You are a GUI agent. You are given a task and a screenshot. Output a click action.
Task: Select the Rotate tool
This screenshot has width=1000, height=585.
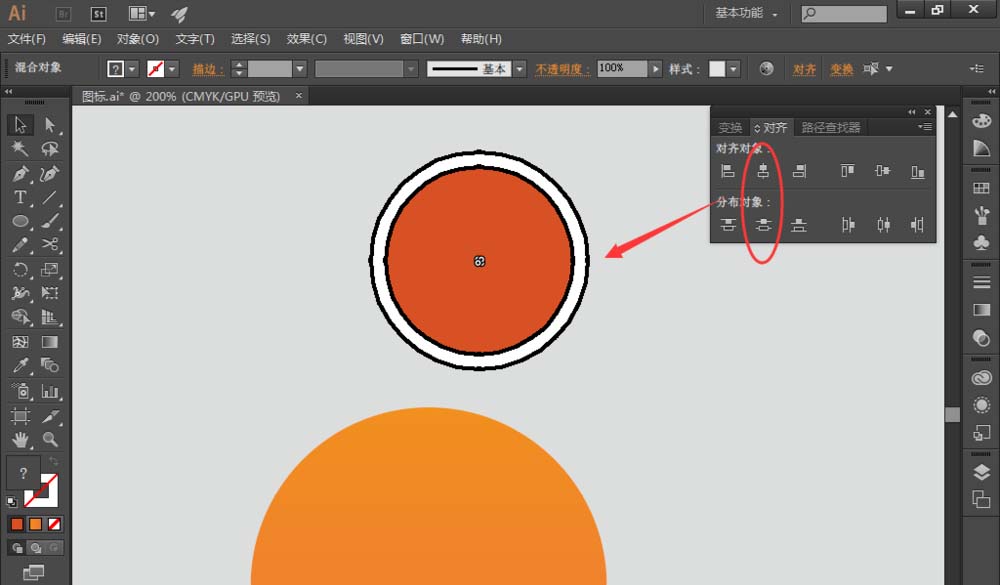[20, 269]
